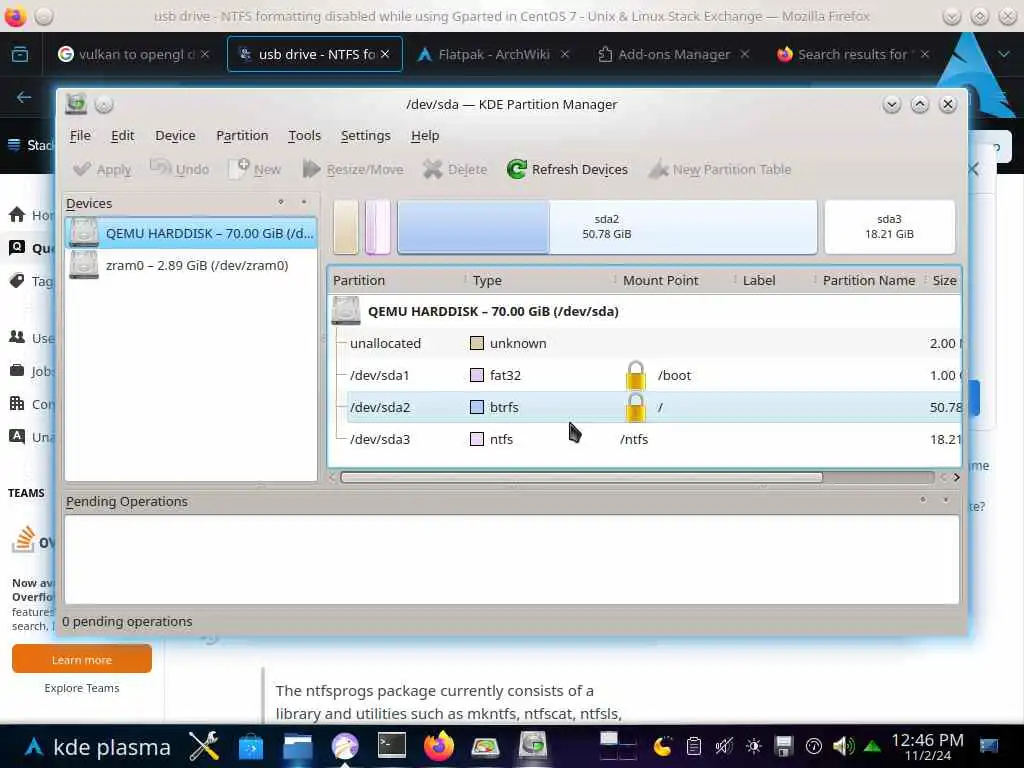The width and height of the screenshot is (1024, 768).
Task: Switch to Add-ons Manager tab in Firefox
Action: pyautogui.click(x=673, y=54)
